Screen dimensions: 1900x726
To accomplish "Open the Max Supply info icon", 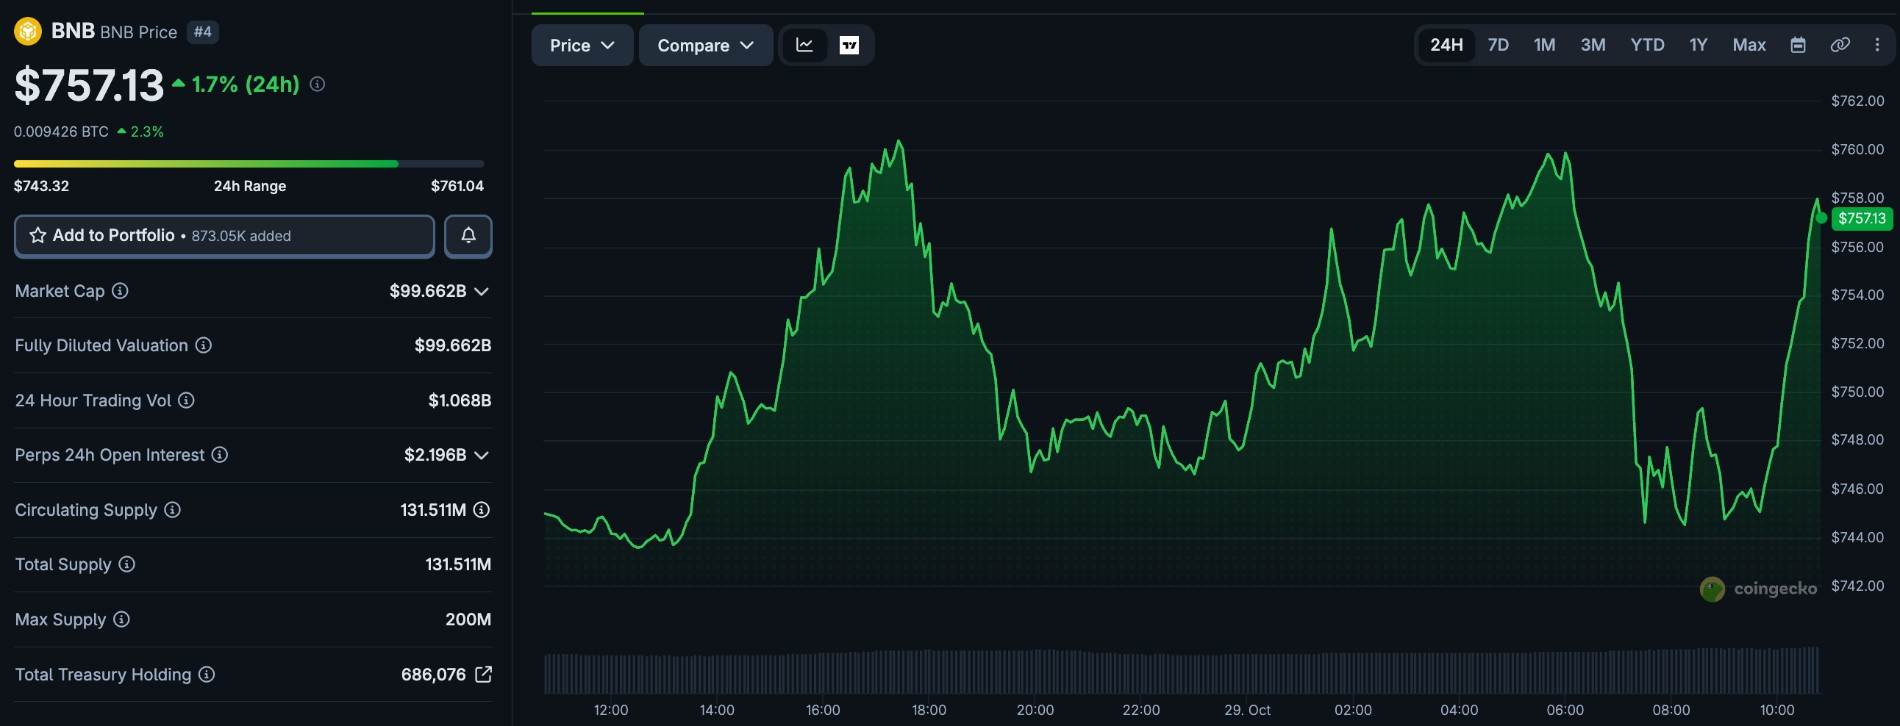I will [x=121, y=619].
